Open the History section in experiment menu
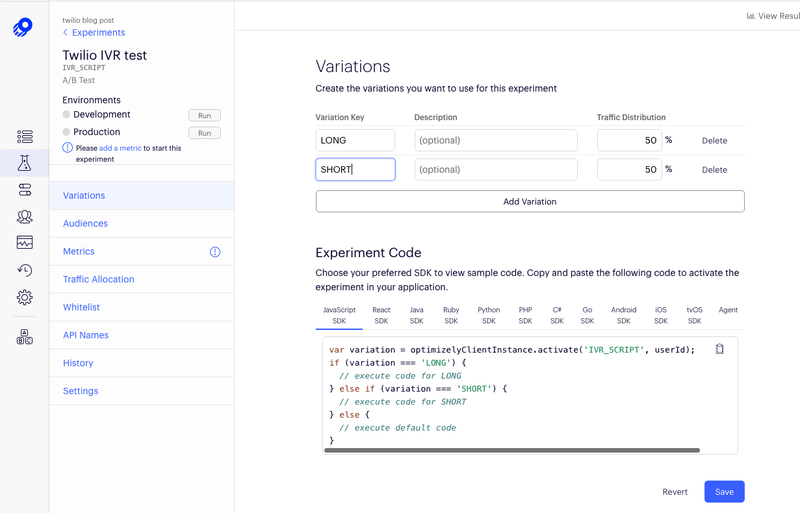 tap(142, 363)
